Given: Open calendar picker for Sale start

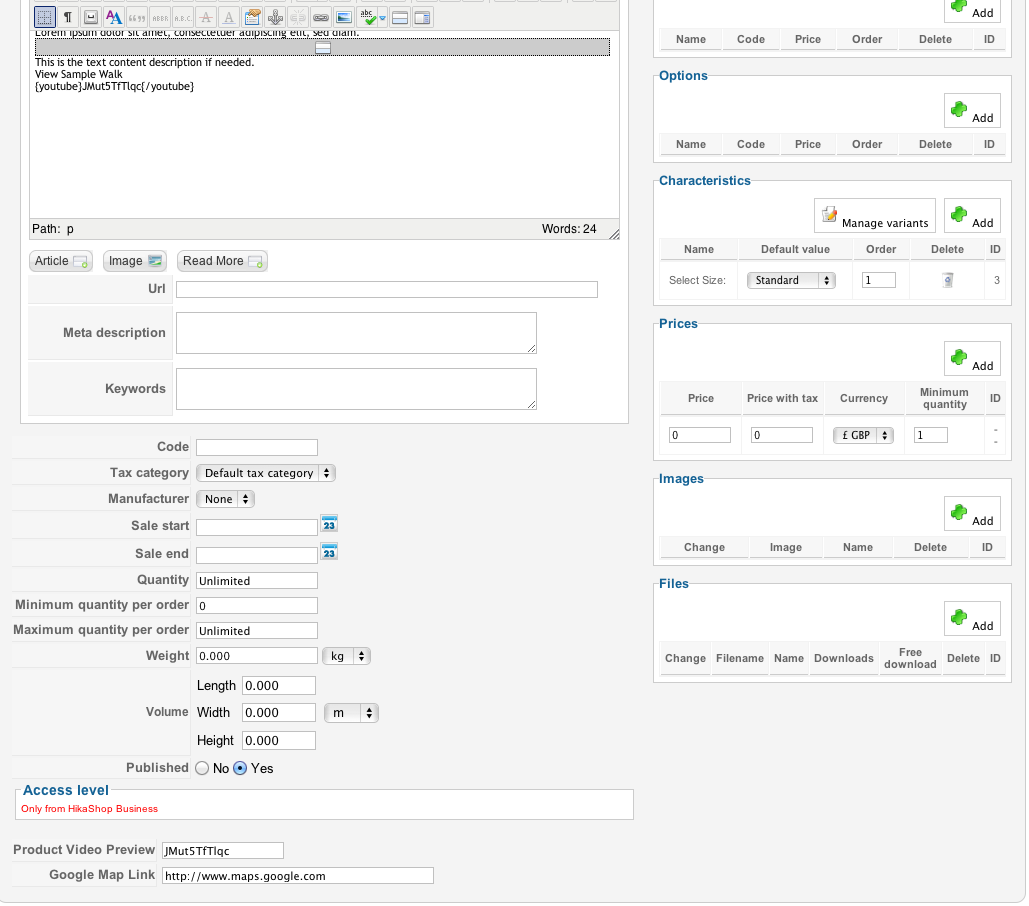Looking at the screenshot, I should click(329, 525).
